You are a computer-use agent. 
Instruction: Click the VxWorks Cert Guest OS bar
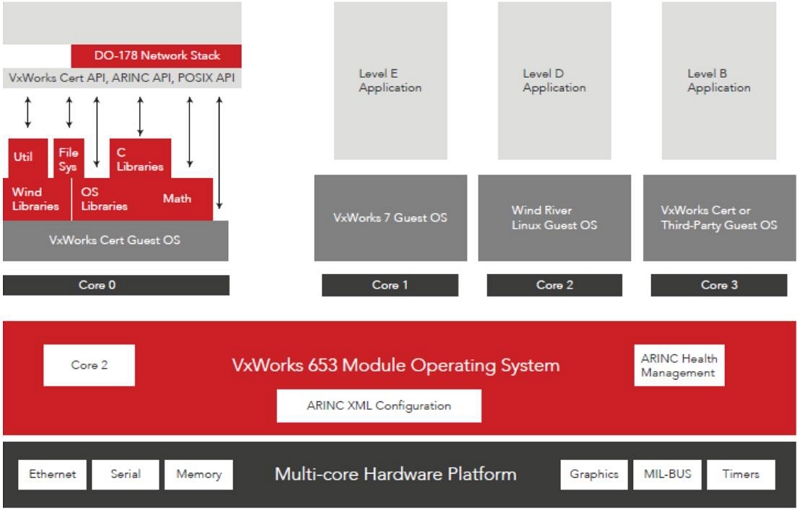(115, 240)
